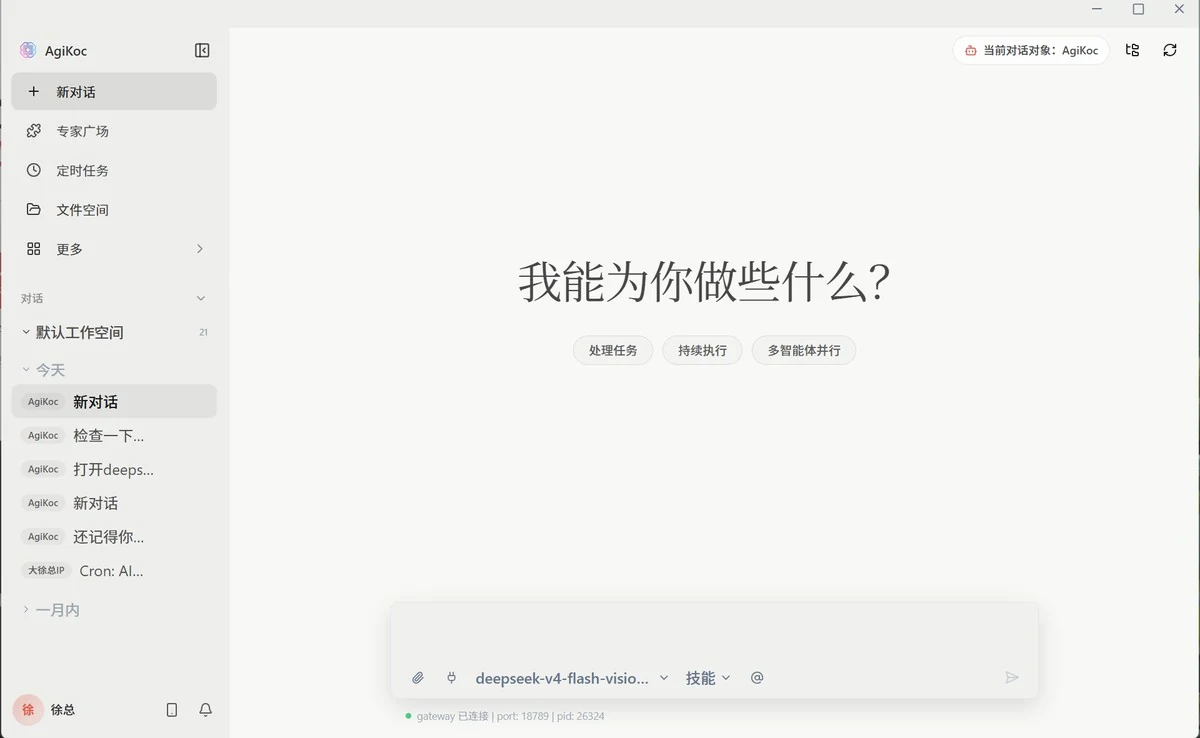
Task: Click the 更多 grid icon
Action: [34, 249]
